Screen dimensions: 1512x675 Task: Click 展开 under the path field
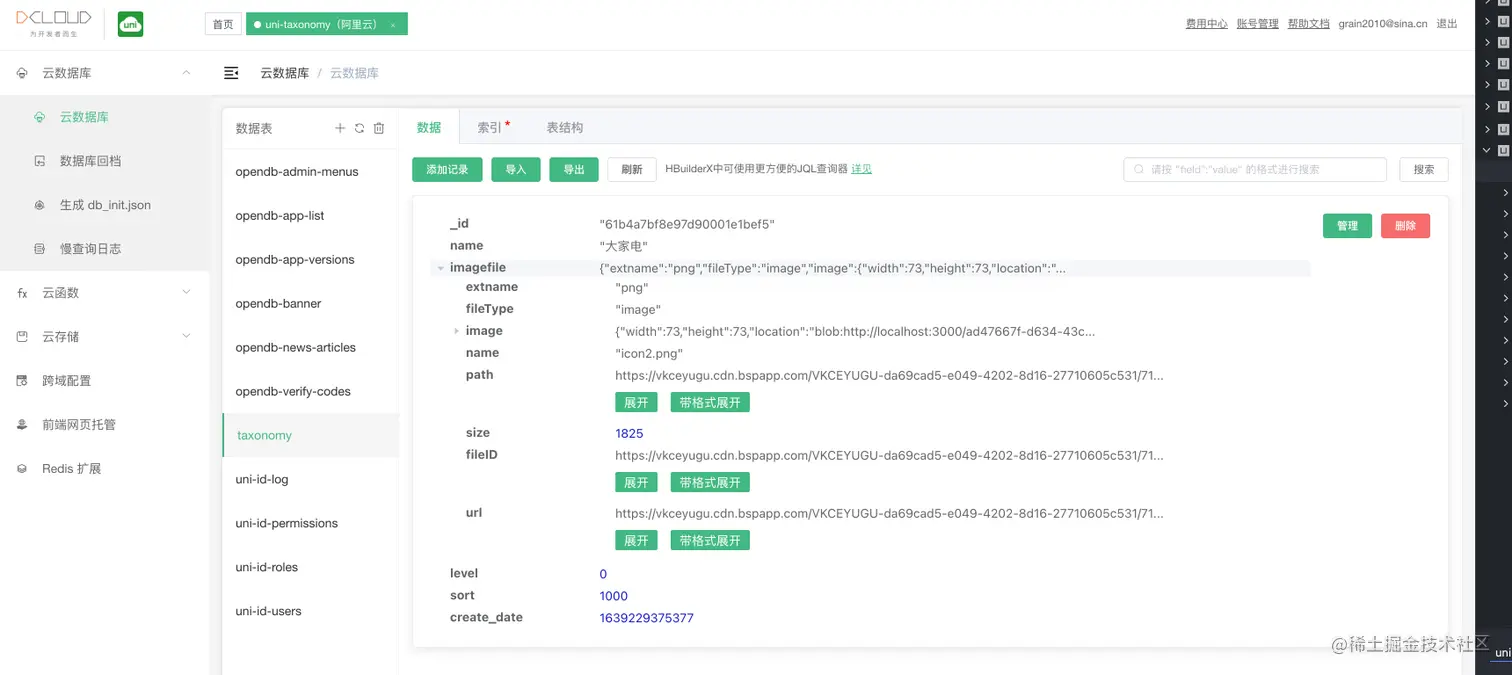pyautogui.click(x=636, y=402)
